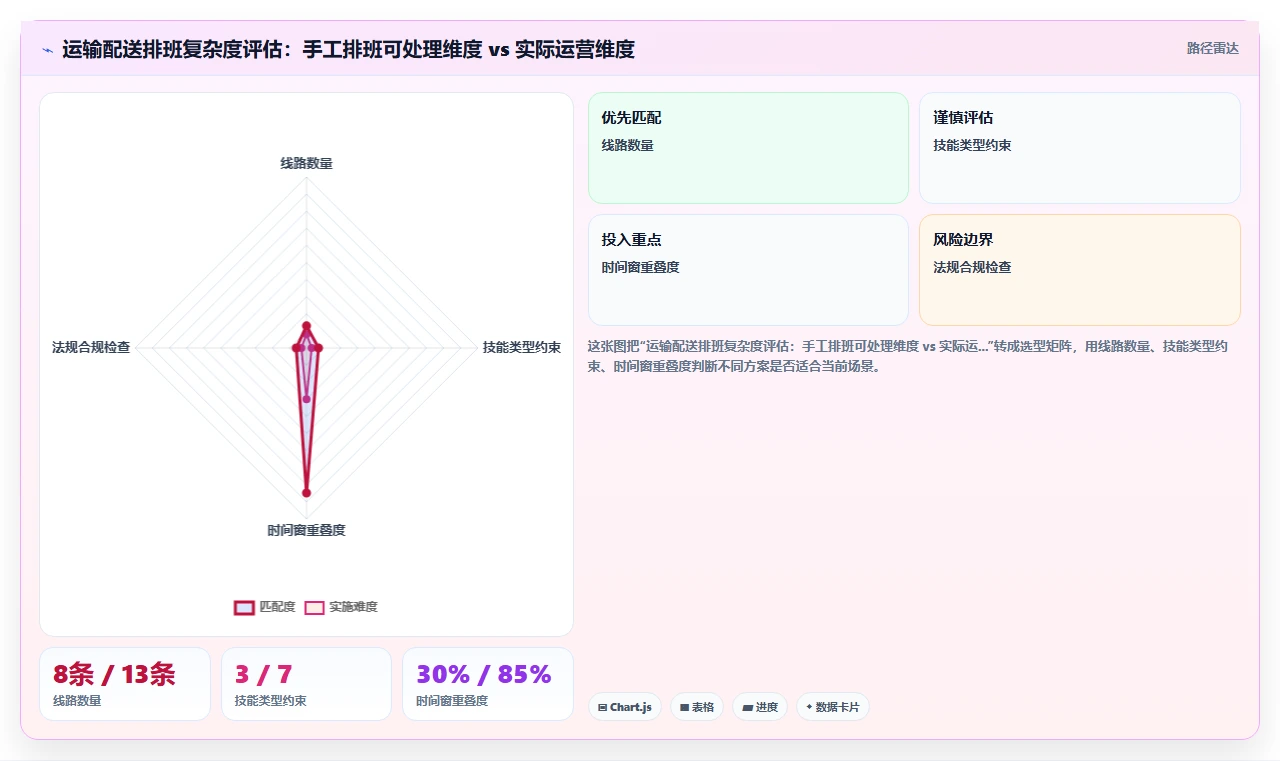Select the 进度 tag chip

pyautogui.click(x=760, y=707)
